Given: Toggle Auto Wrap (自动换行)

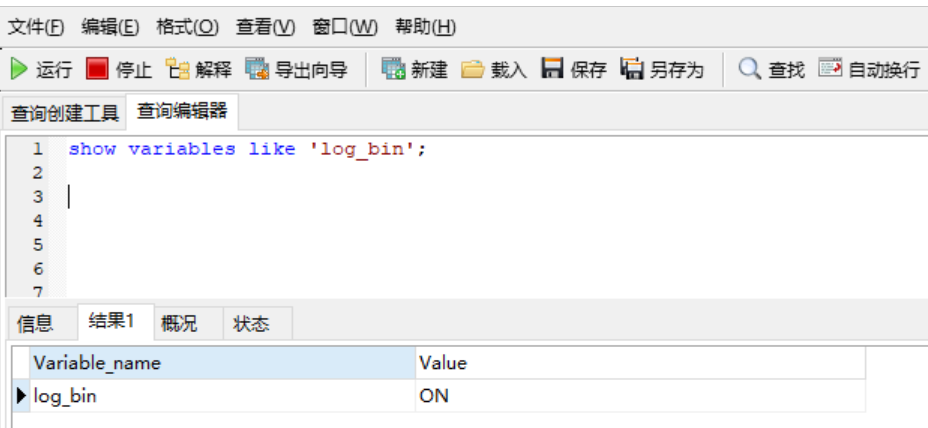Looking at the screenshot, I should [x=830, y=69].
